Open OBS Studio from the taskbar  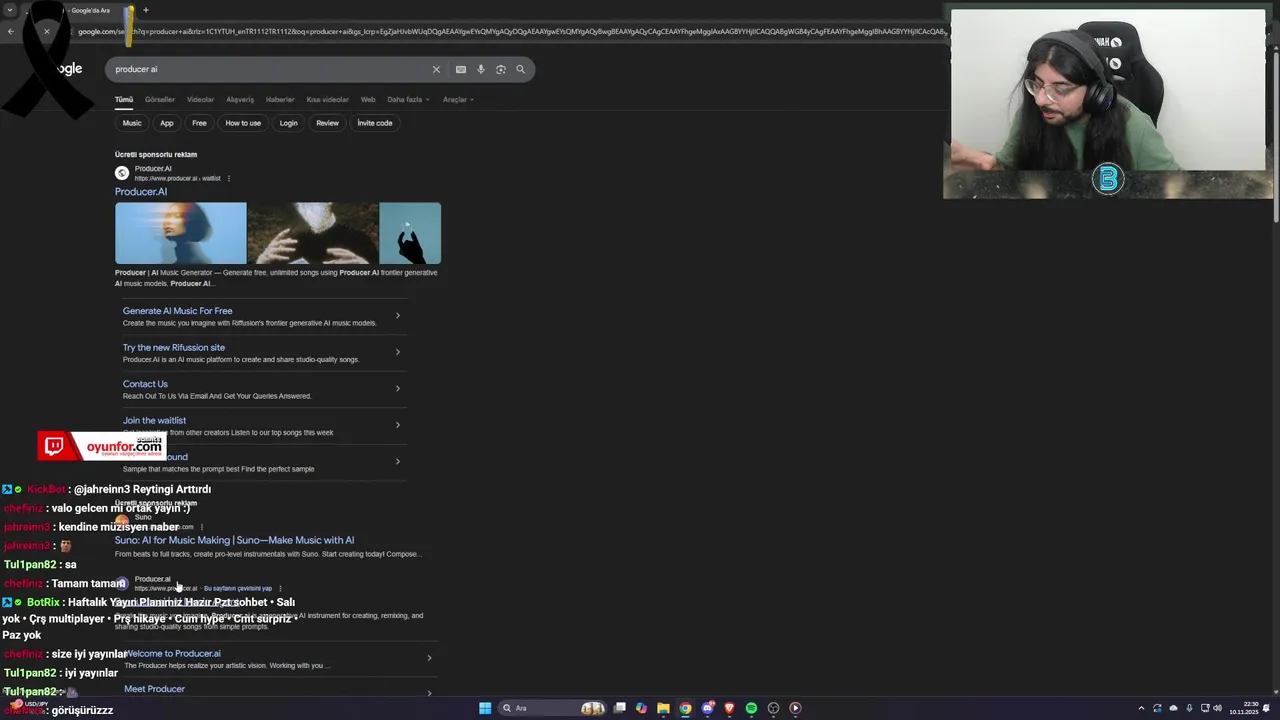point(773,708)
